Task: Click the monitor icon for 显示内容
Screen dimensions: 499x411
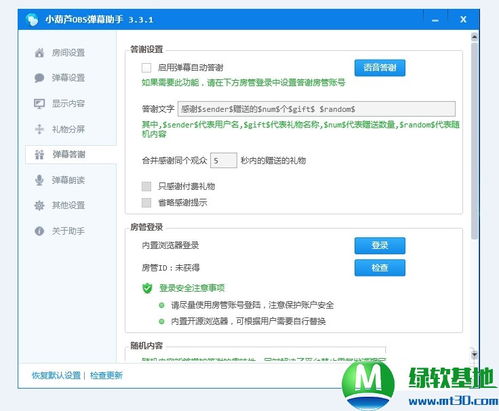Action: (x=39, y=104)
